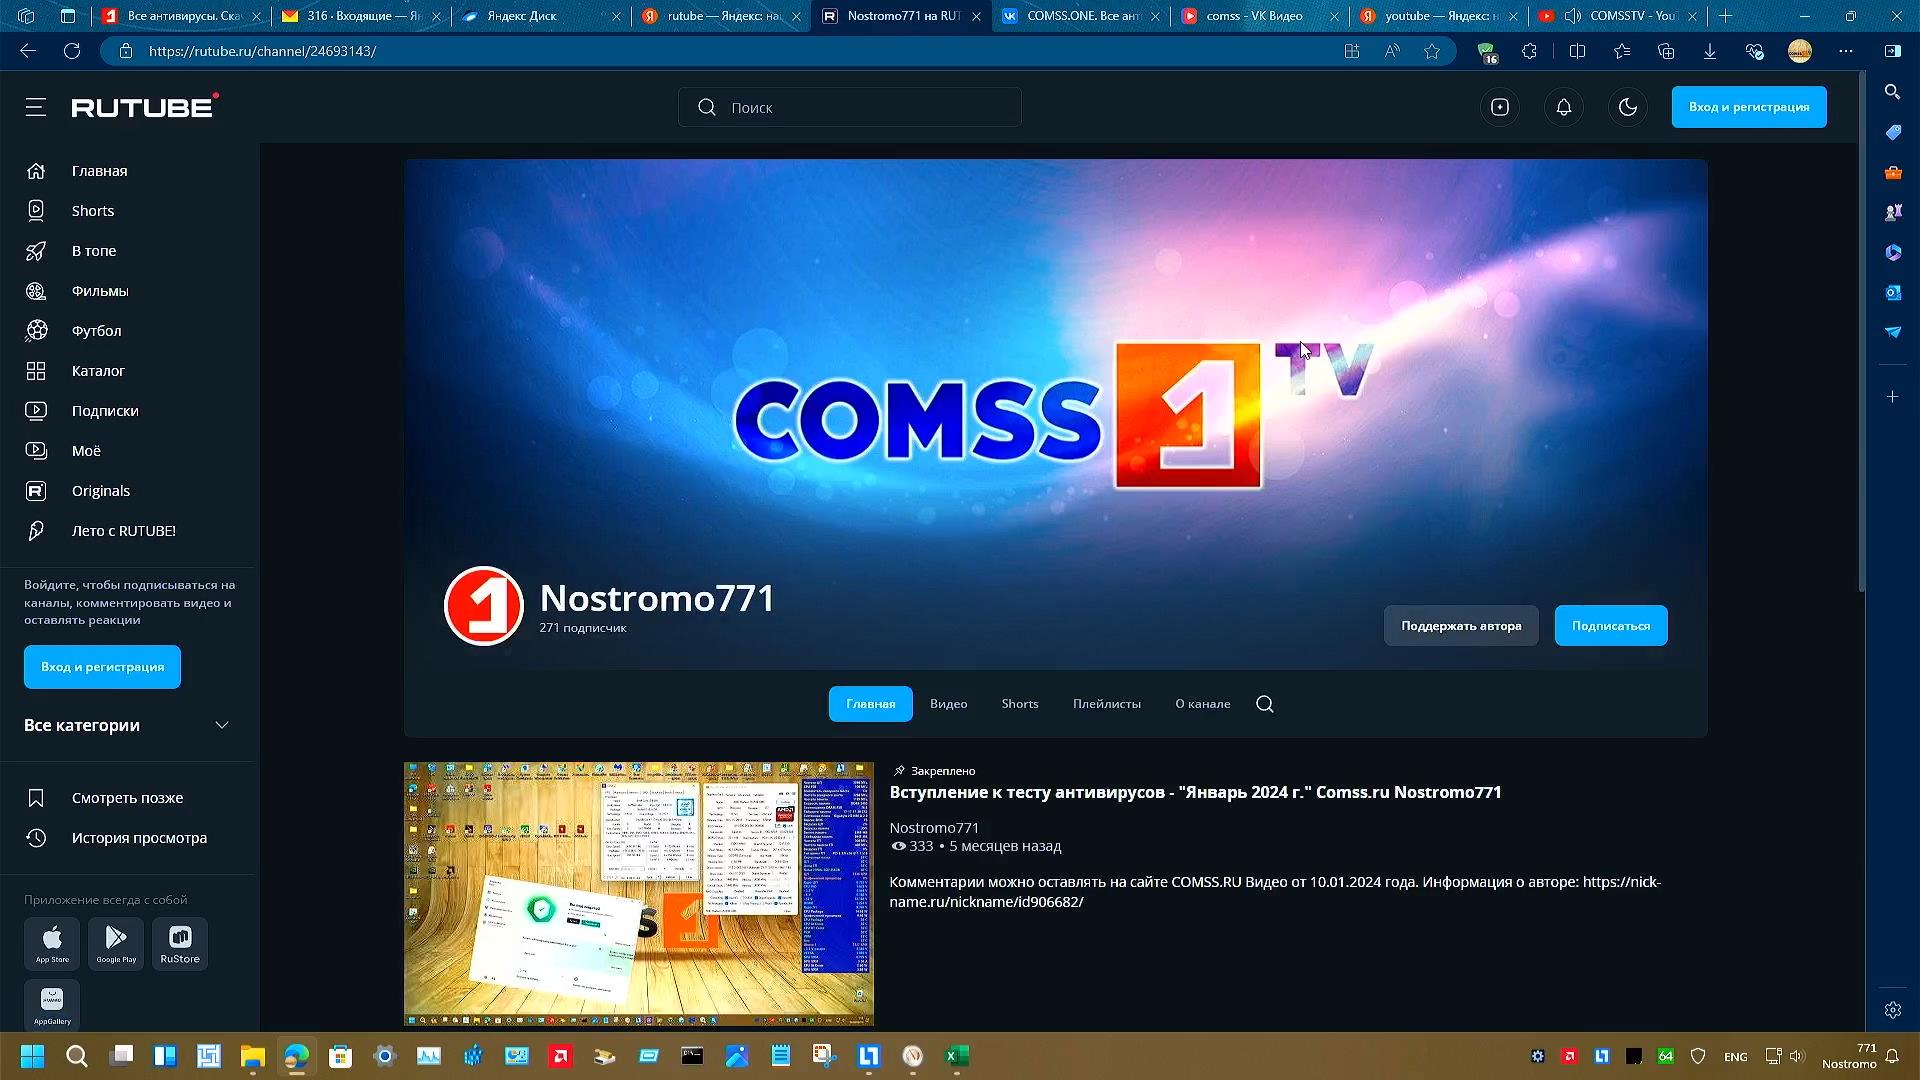Expand the Все категории list
The image size is (1920, 1080).
point(222,725)
